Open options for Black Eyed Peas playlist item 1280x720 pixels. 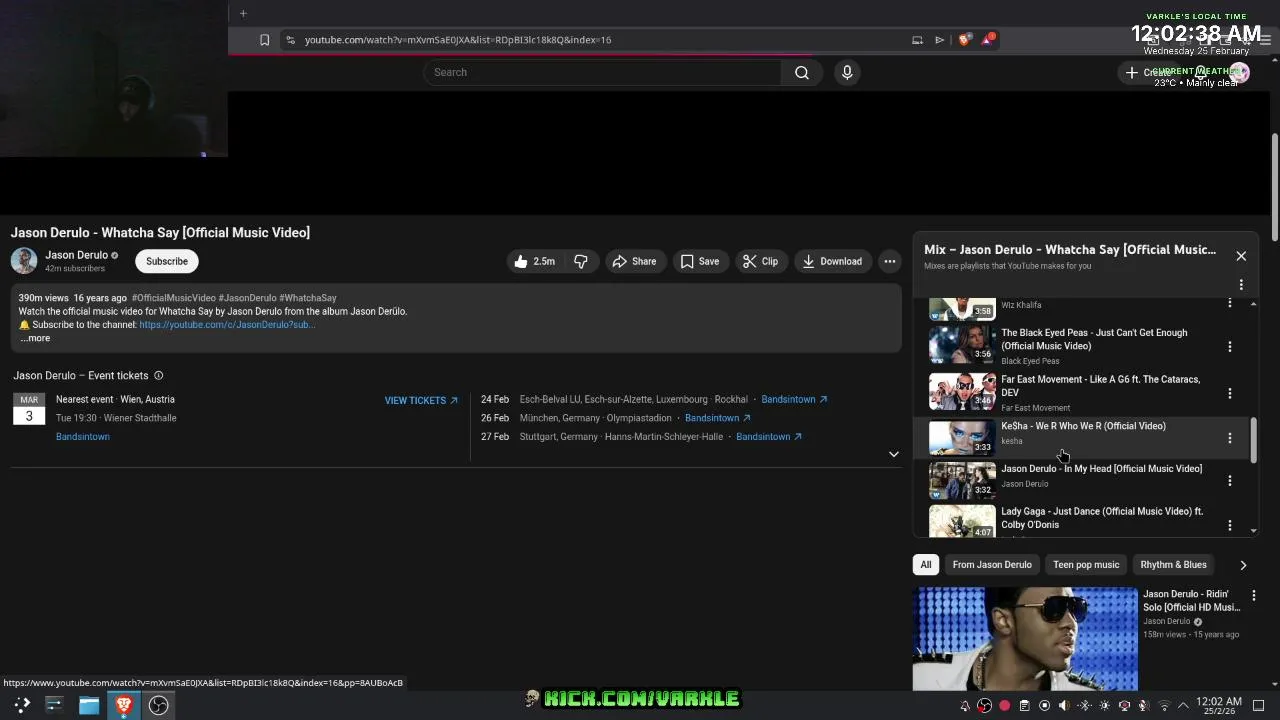pos(1230,346)
